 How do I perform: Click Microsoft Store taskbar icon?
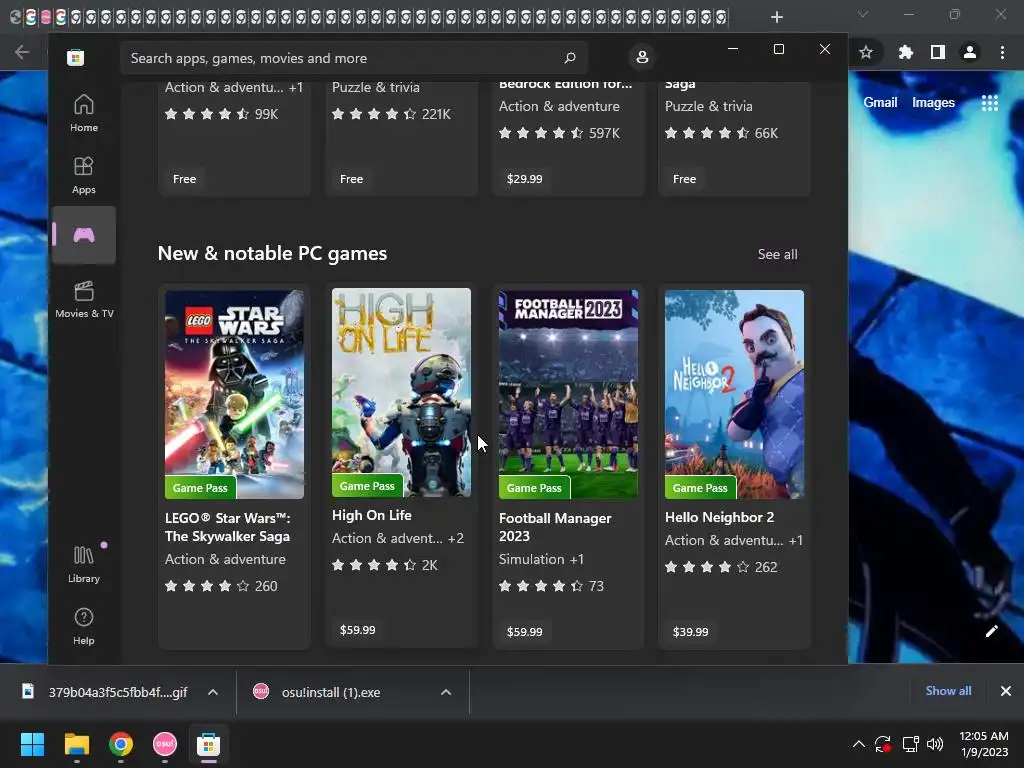(x=208, y=744)
